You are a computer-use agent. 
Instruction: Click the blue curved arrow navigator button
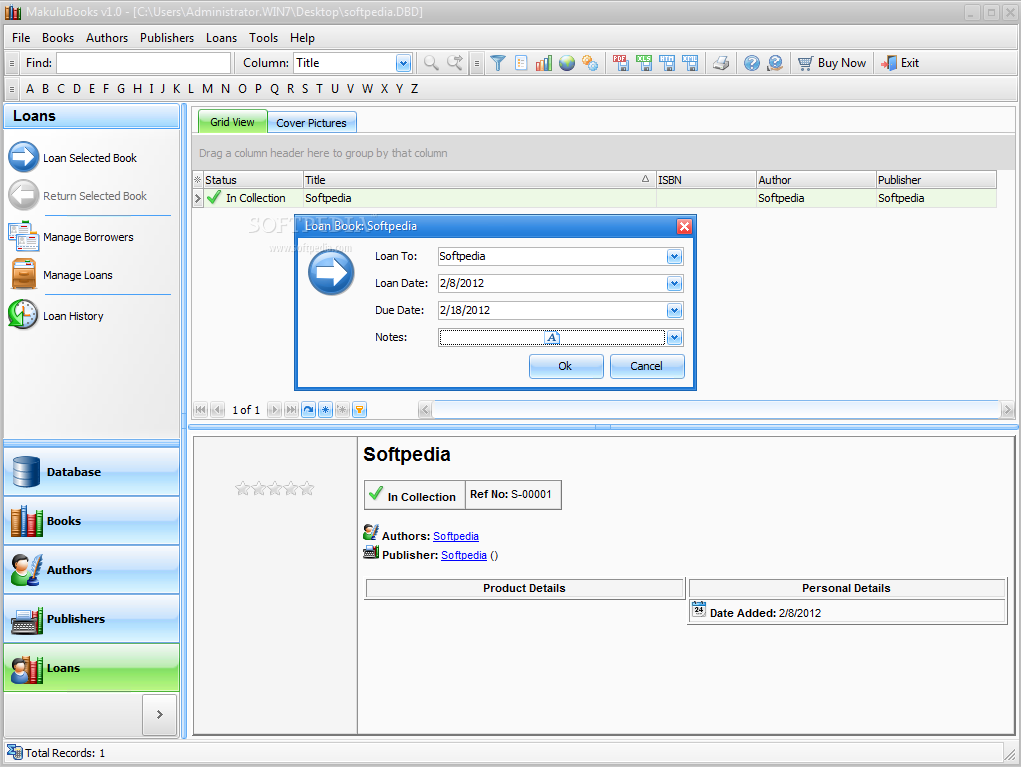pos(309,410)
